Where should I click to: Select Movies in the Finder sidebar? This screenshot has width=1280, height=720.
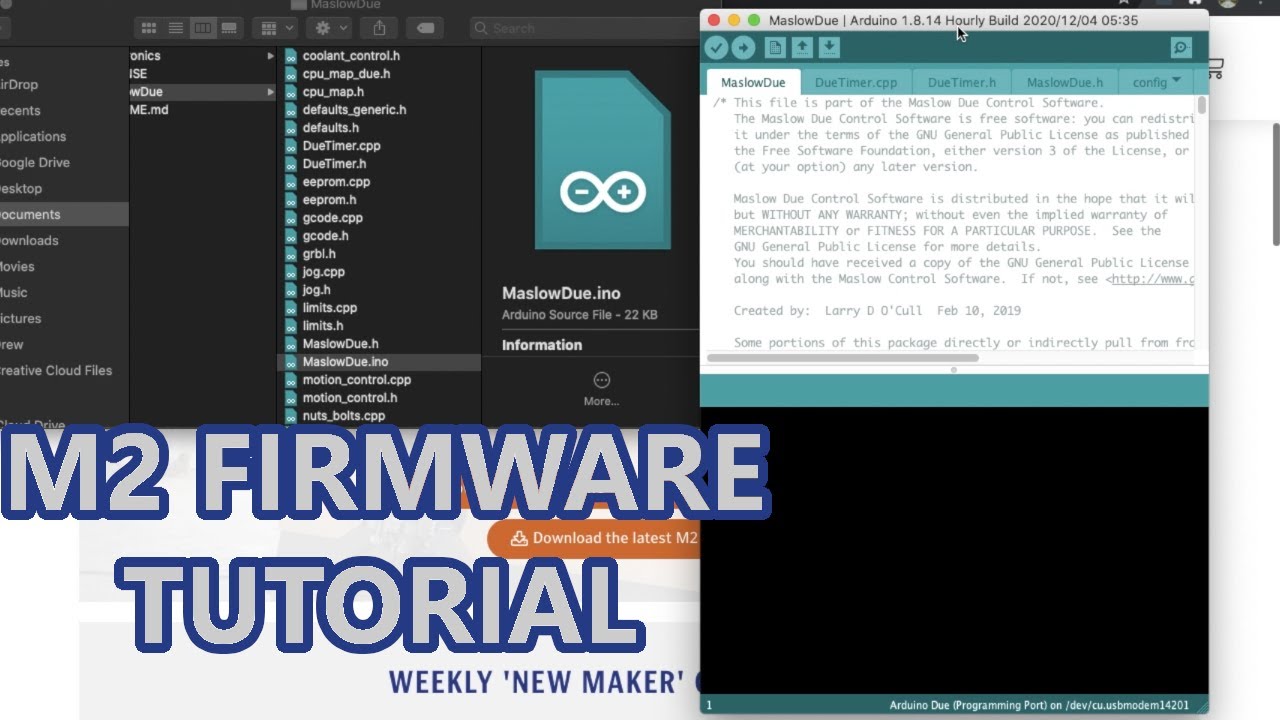tap(17, 266)
